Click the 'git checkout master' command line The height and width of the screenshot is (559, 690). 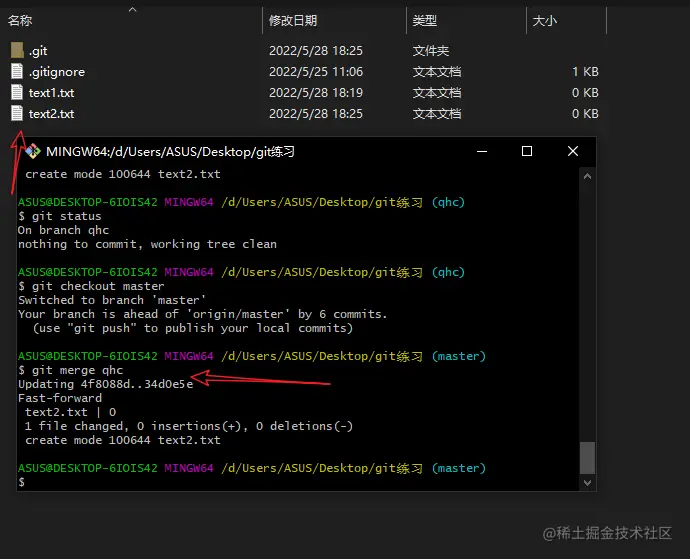pyautogui.click(x=91, y=286)
